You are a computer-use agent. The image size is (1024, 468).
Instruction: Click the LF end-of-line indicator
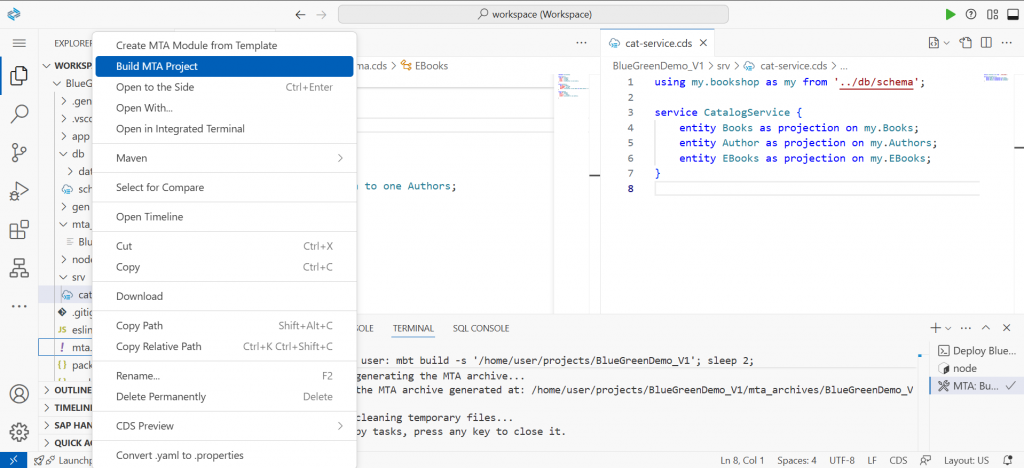click(x=872, y=460)
